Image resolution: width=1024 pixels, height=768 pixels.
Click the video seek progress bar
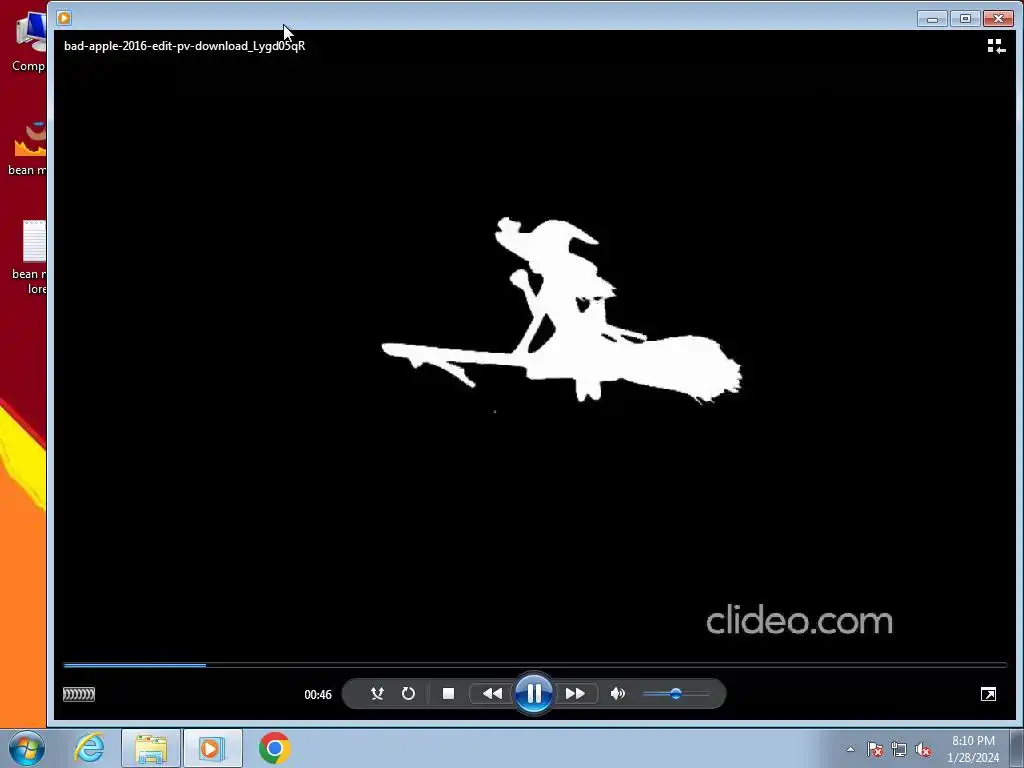coord(535,665)
